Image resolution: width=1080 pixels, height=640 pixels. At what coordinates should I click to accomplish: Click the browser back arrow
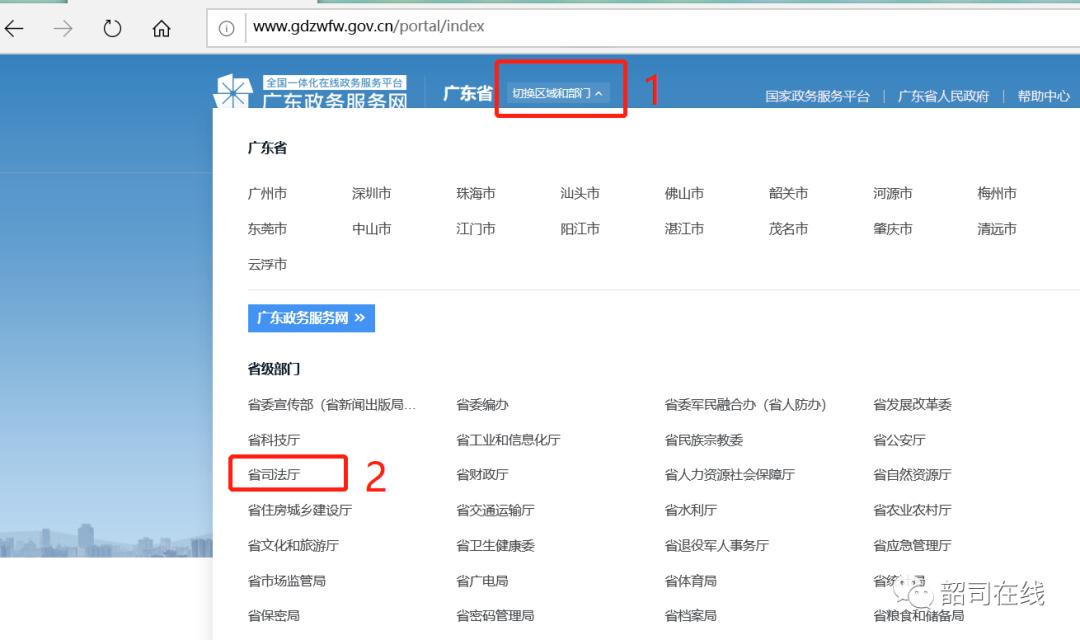(x=14, y=28)
